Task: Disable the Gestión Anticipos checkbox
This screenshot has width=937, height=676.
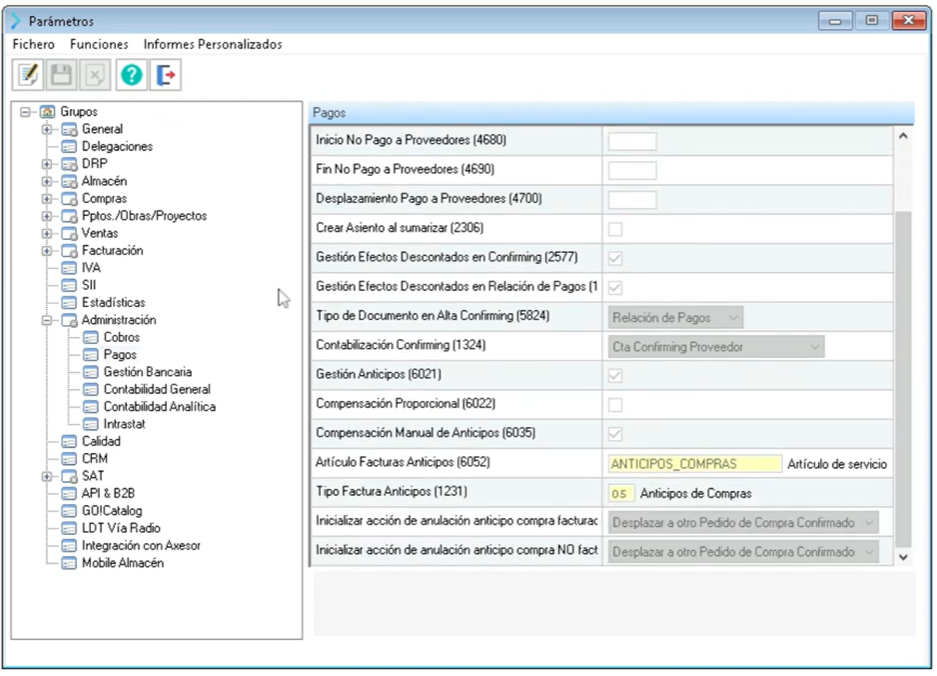Action: pos(615,375)
